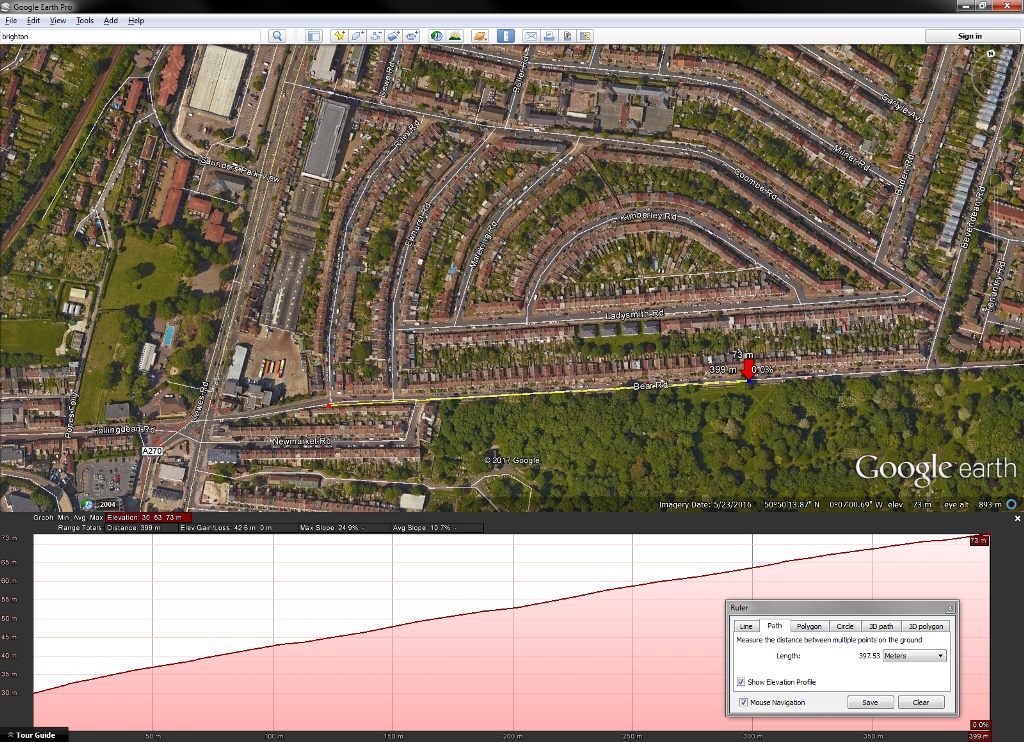
Task: Click the Kimberley Rd label on map
Action: [x=648, y=216]
